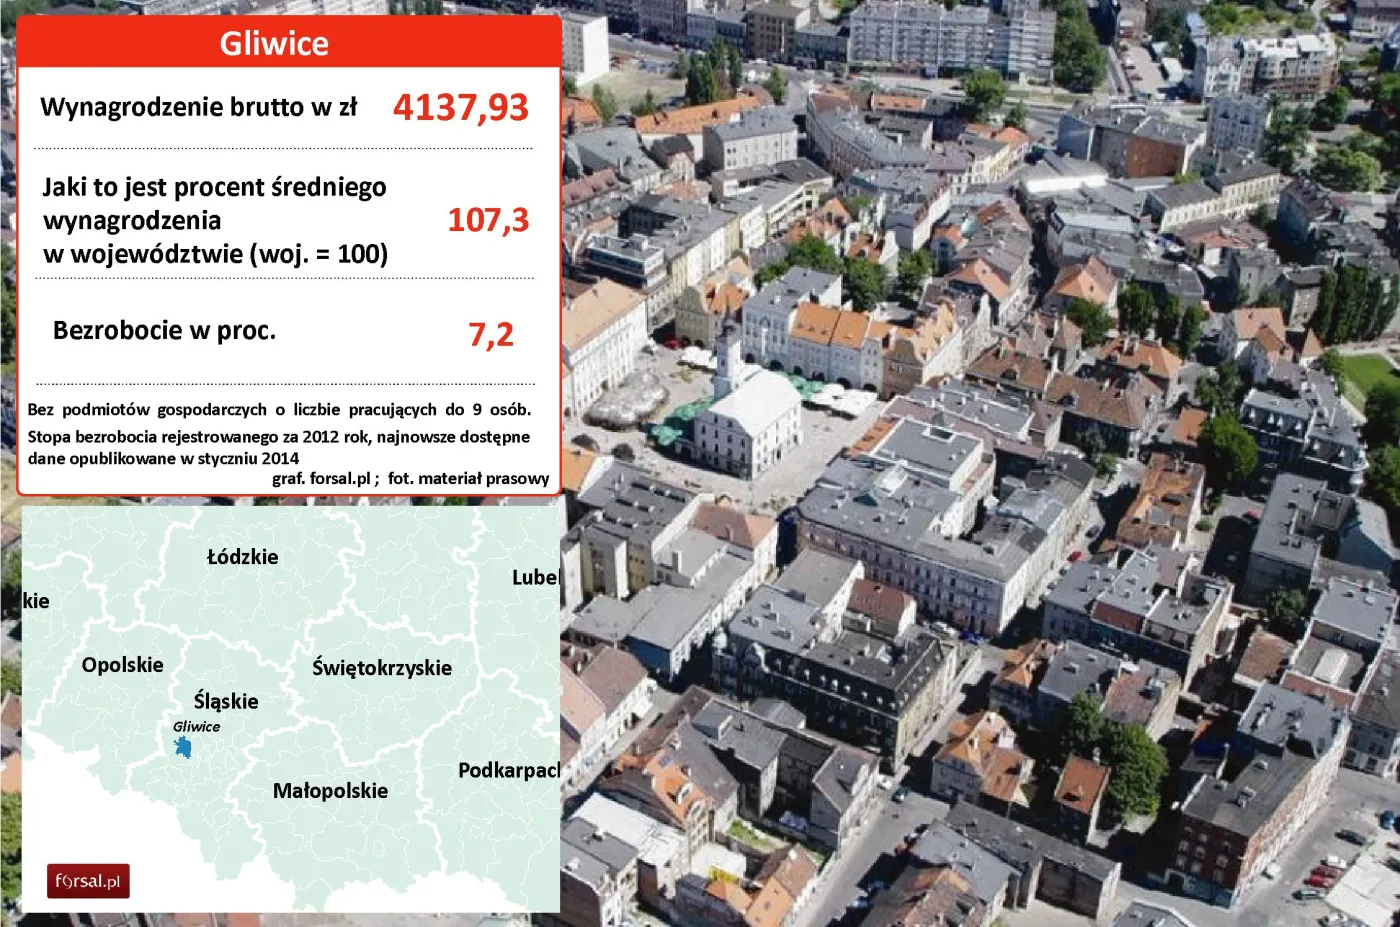Click the forsal.pl logo badge

(88, 881)
